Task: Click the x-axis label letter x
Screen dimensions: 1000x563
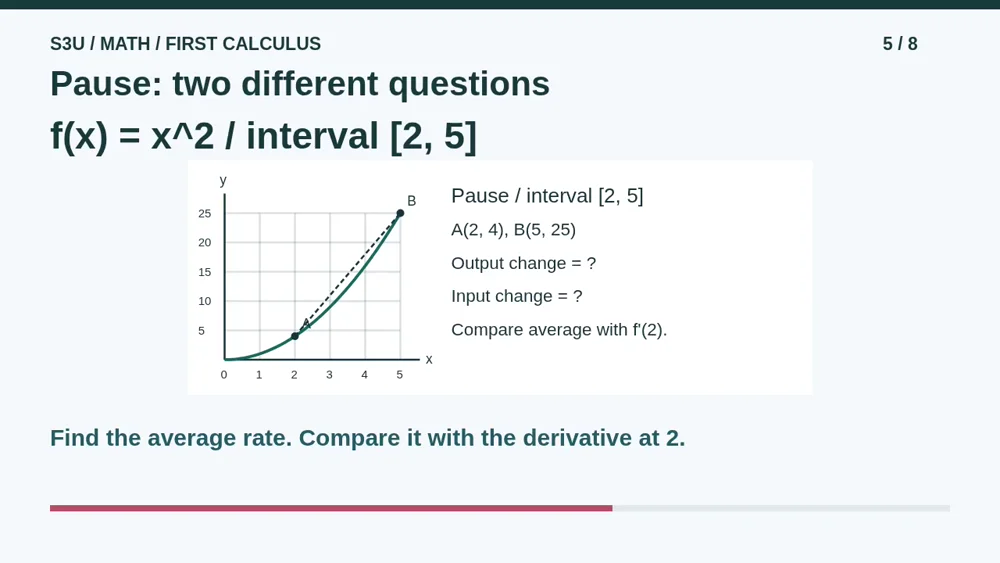Action: coord(429,360)
